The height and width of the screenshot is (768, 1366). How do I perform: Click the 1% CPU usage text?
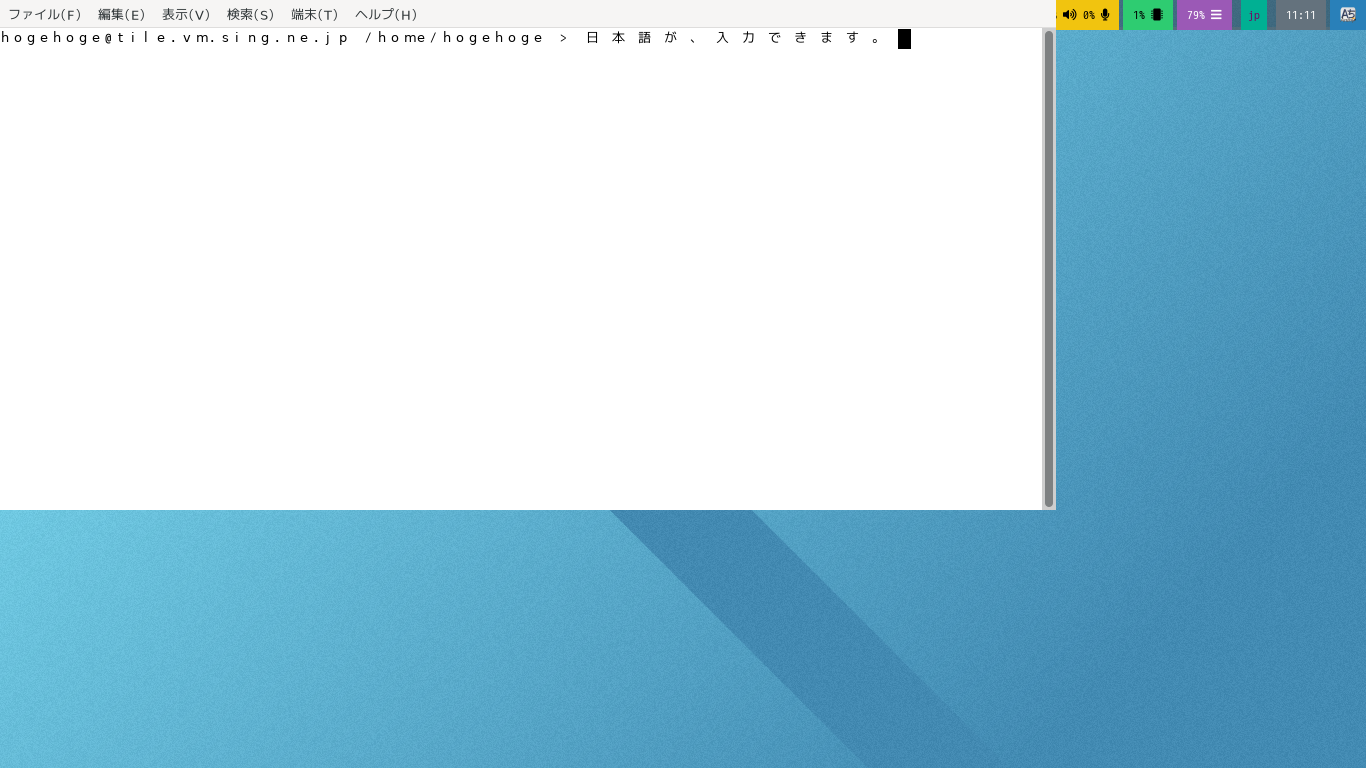click(1139, 15)
